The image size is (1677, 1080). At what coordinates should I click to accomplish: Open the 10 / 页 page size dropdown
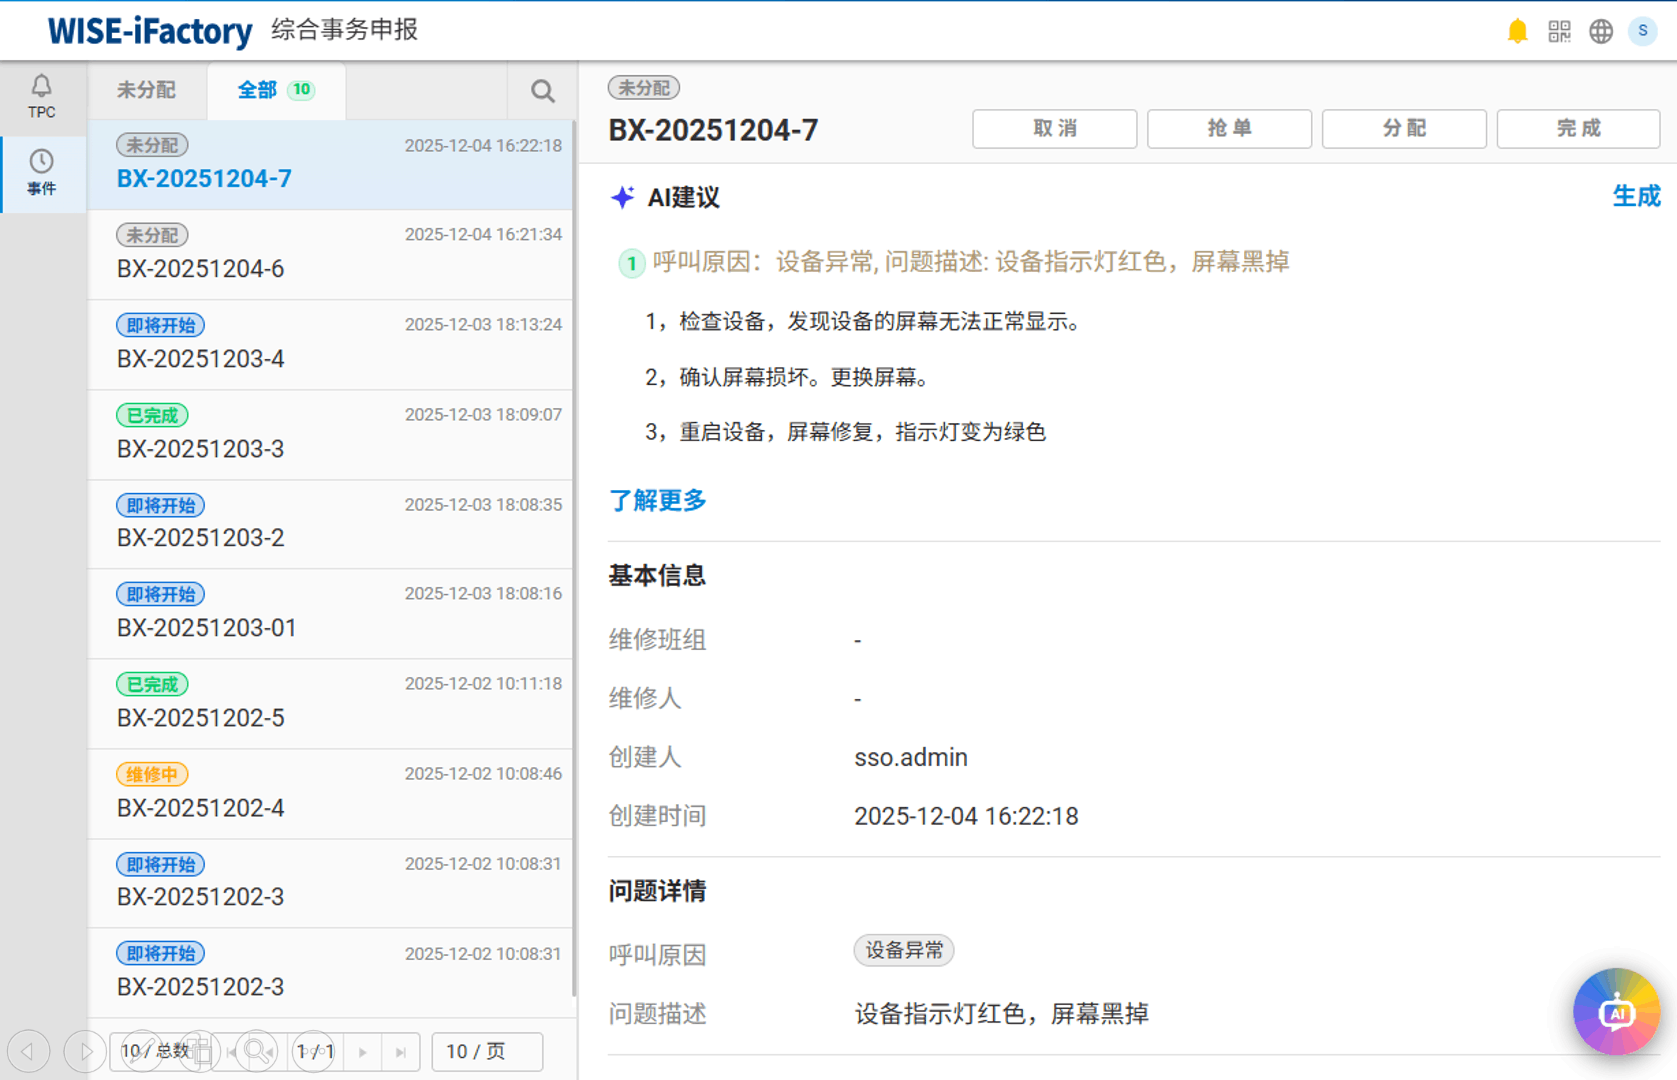487,1052
